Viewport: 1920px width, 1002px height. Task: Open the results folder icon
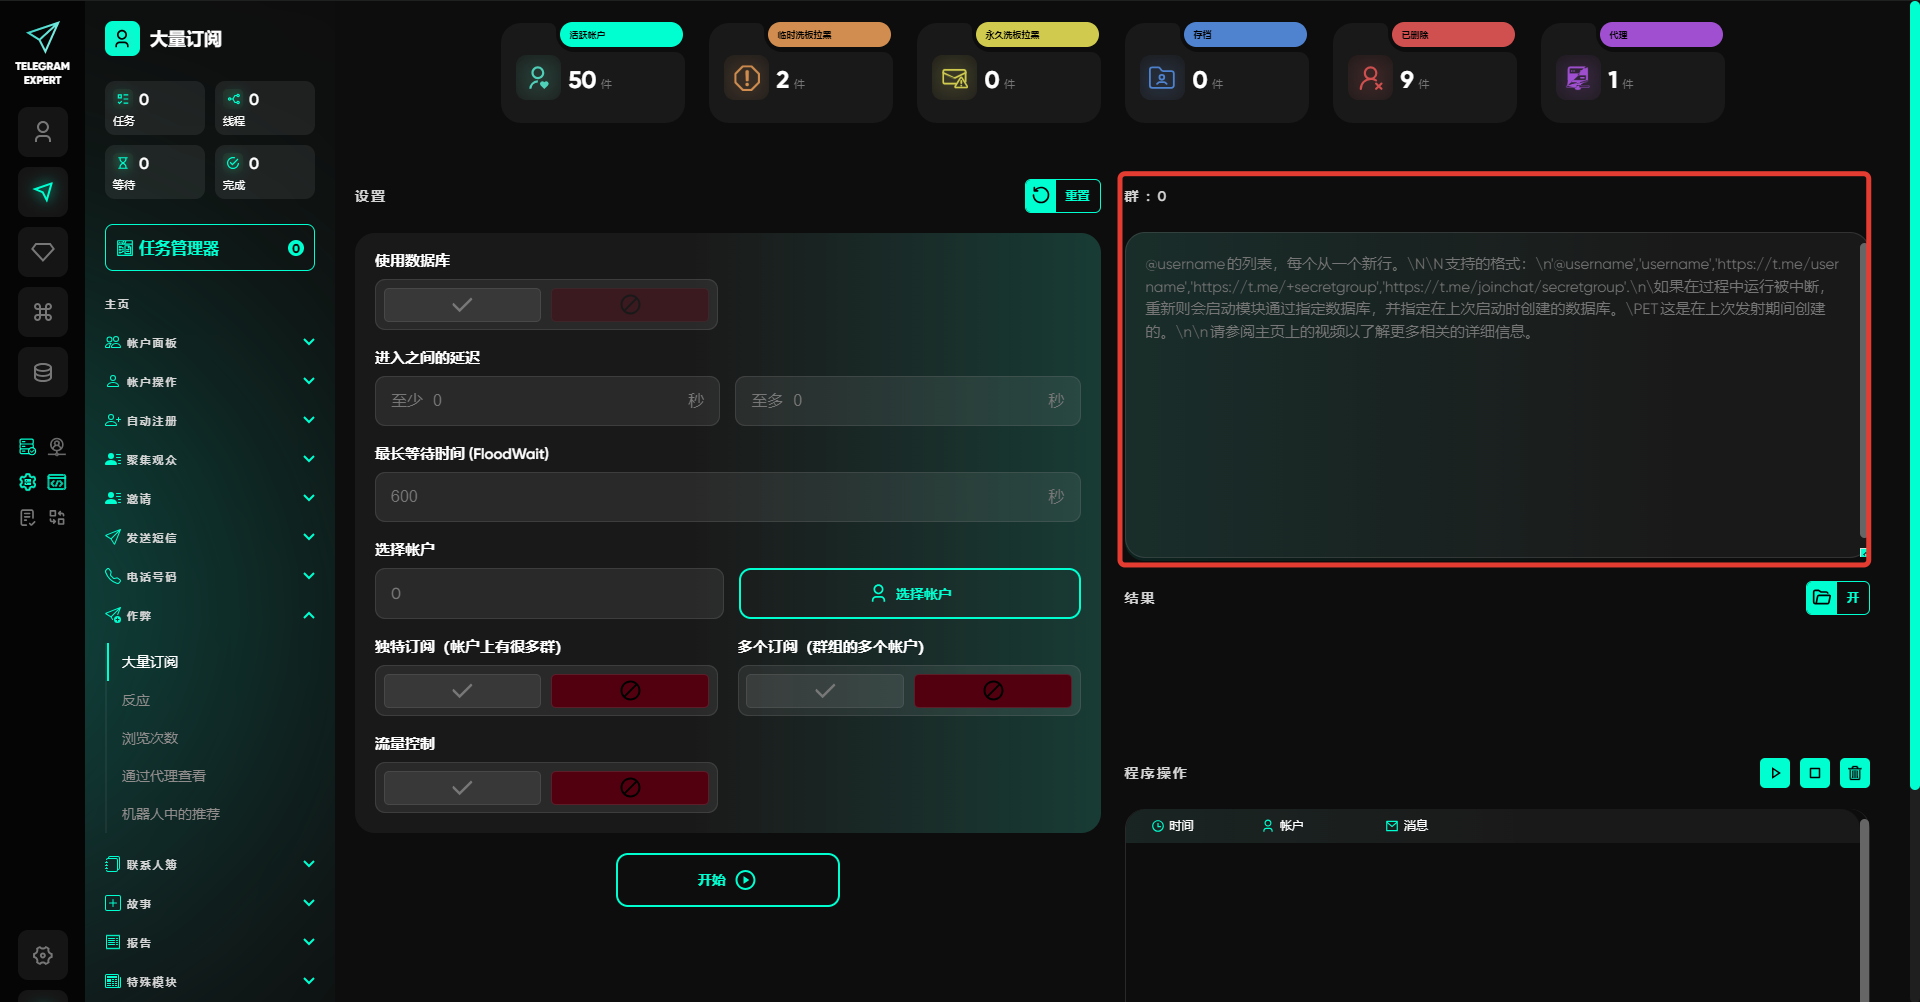1822,598
